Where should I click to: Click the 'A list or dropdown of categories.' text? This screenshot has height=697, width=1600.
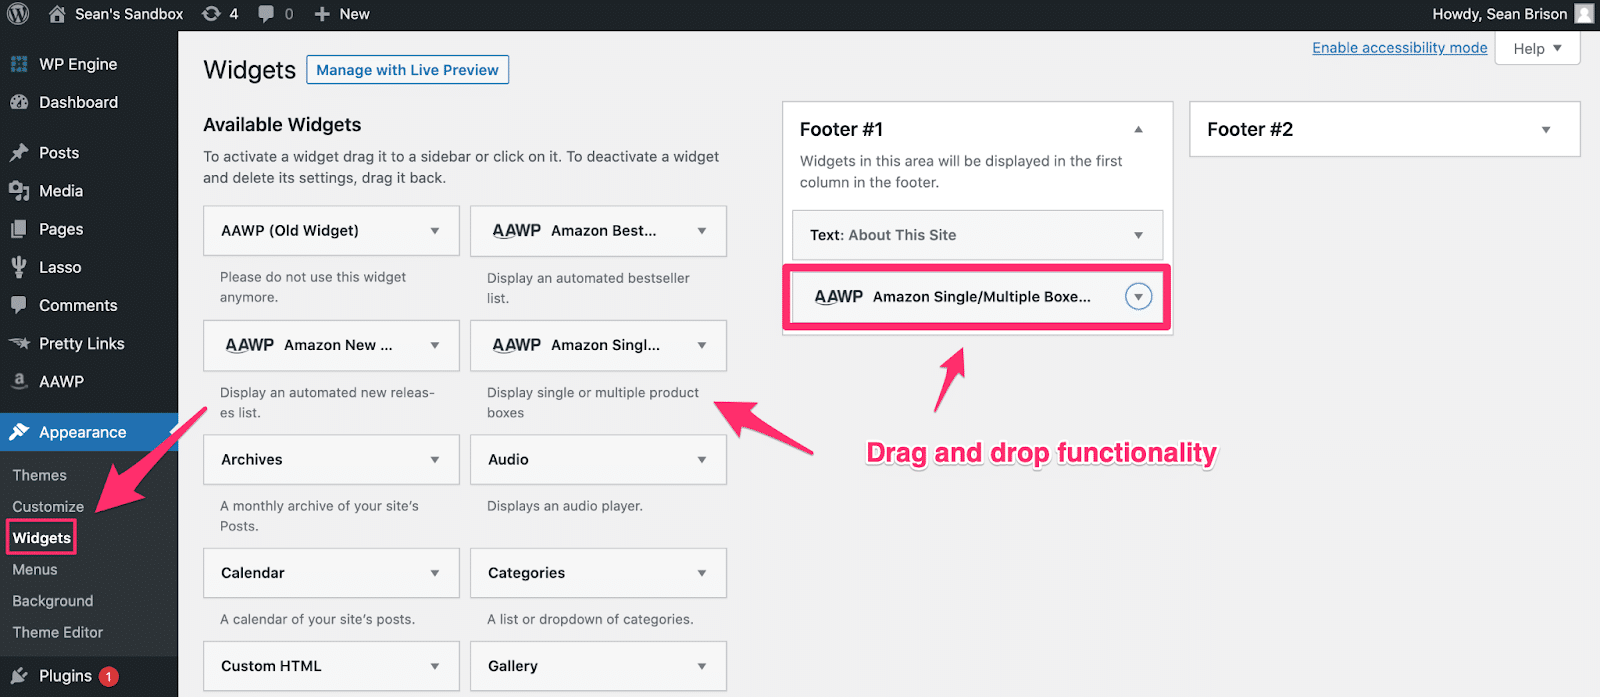pyautogui.click(x=590, y=620)
